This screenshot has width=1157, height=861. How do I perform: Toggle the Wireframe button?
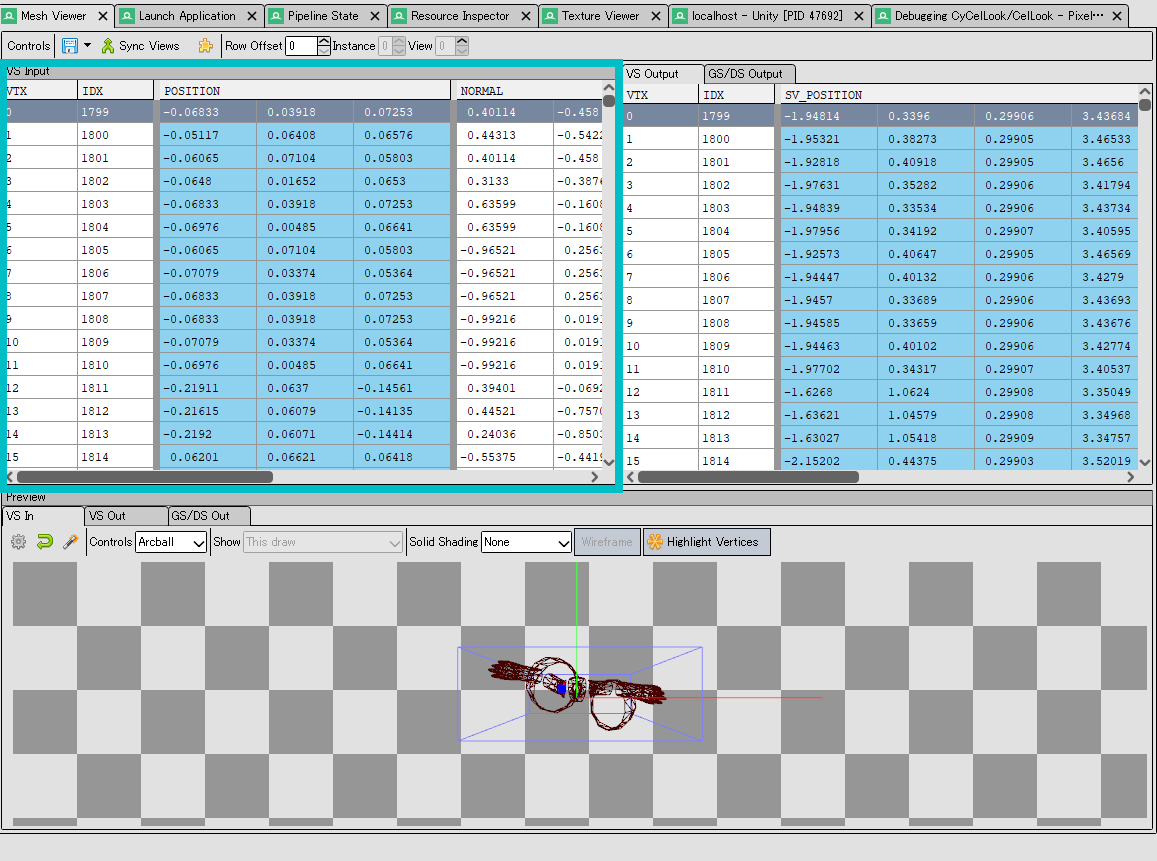click(x=606, y=542)
